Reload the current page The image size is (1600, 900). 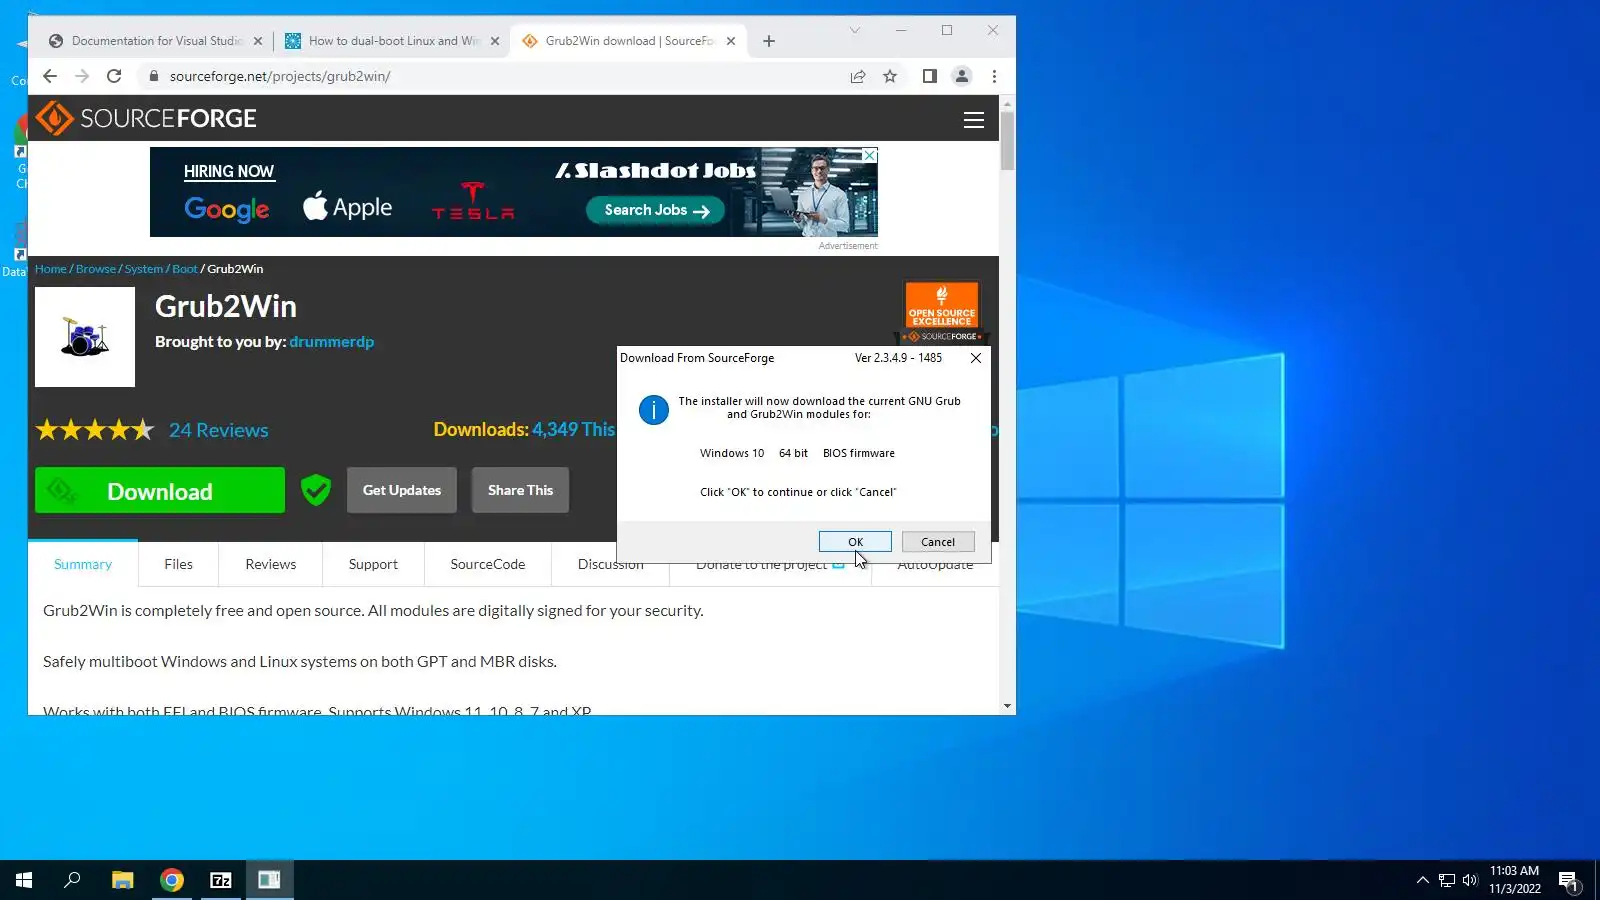(114, 76)
